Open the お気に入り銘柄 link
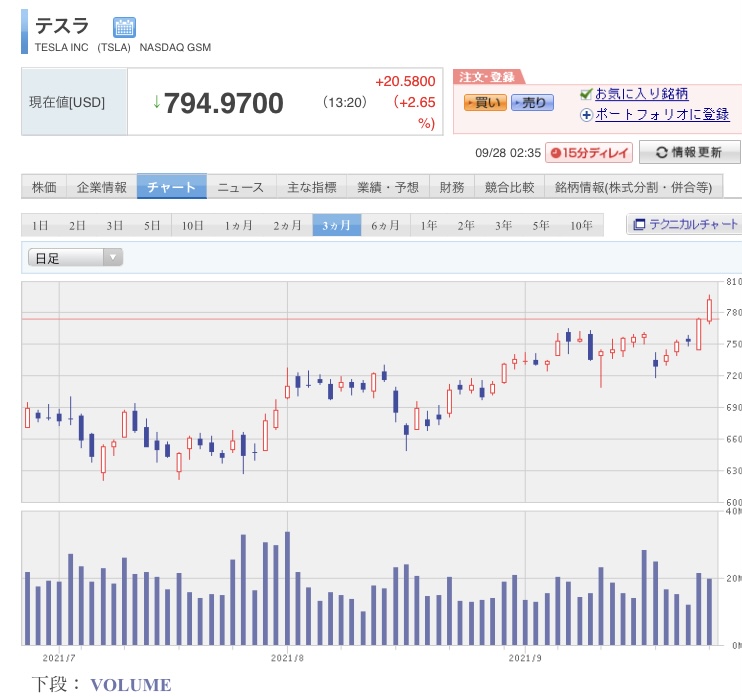742x697 pixels. 641,94
